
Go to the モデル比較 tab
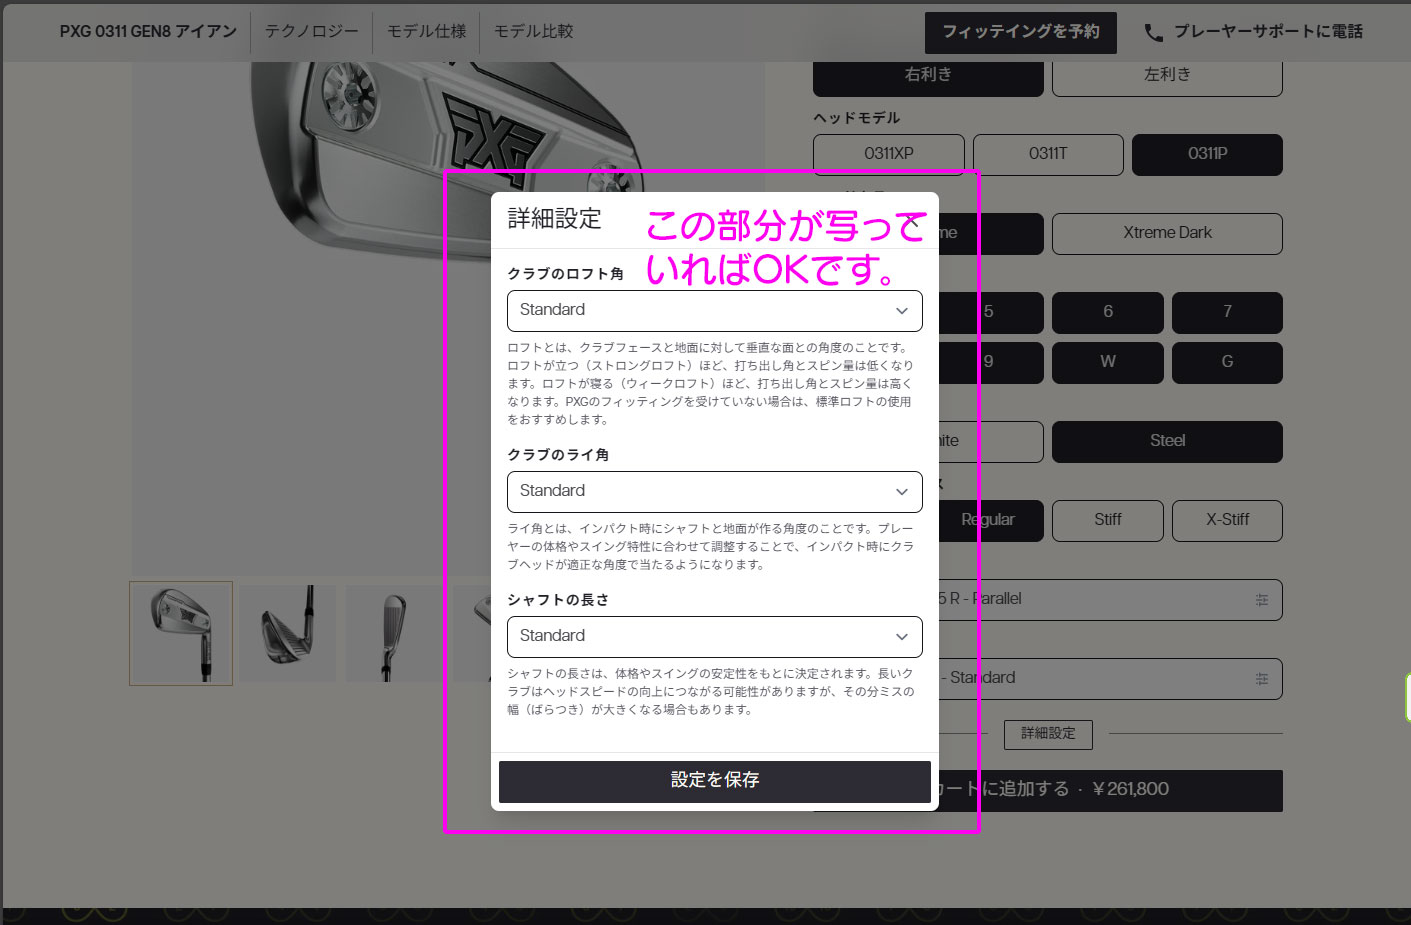[533, 32]
